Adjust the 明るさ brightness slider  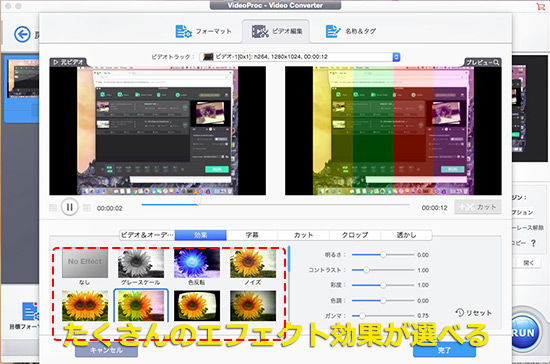[x=383, y=255]
